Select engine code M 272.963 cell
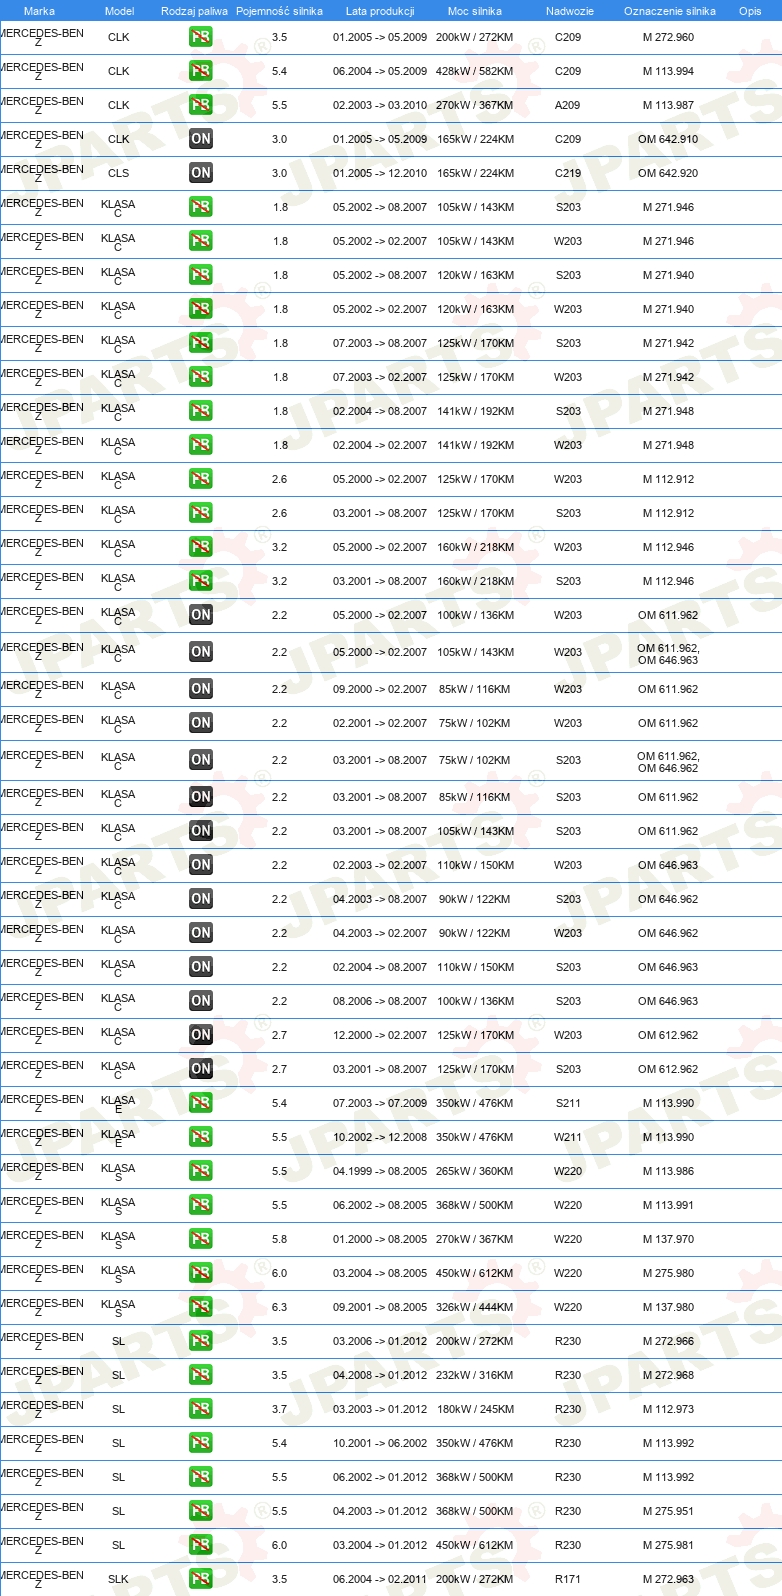 (x=668, y=1579)
